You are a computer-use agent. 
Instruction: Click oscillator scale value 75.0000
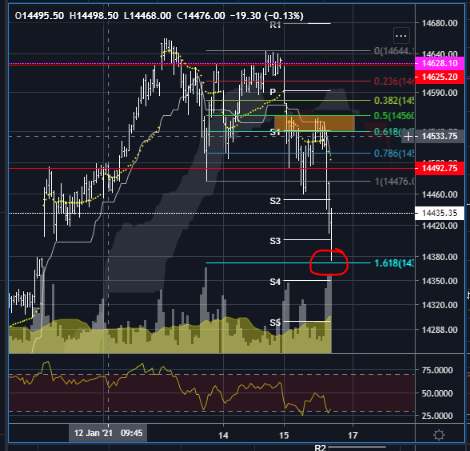click(x=437, y=370)
